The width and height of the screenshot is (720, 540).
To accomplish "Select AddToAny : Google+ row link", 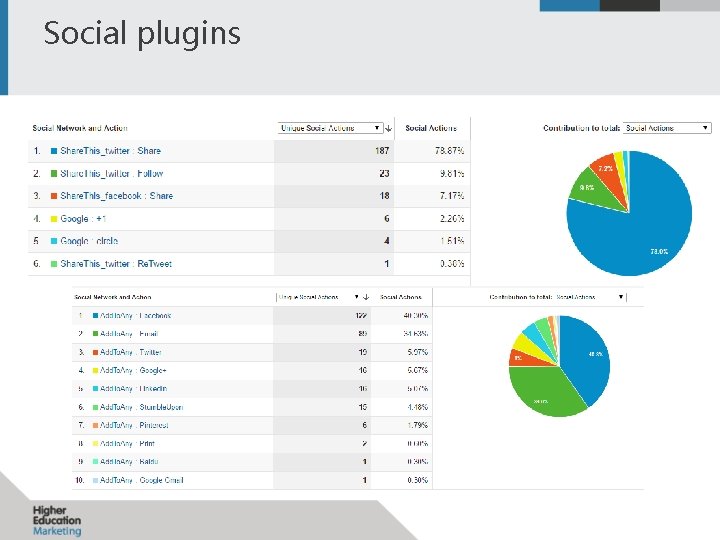I will tap(133, 370).
